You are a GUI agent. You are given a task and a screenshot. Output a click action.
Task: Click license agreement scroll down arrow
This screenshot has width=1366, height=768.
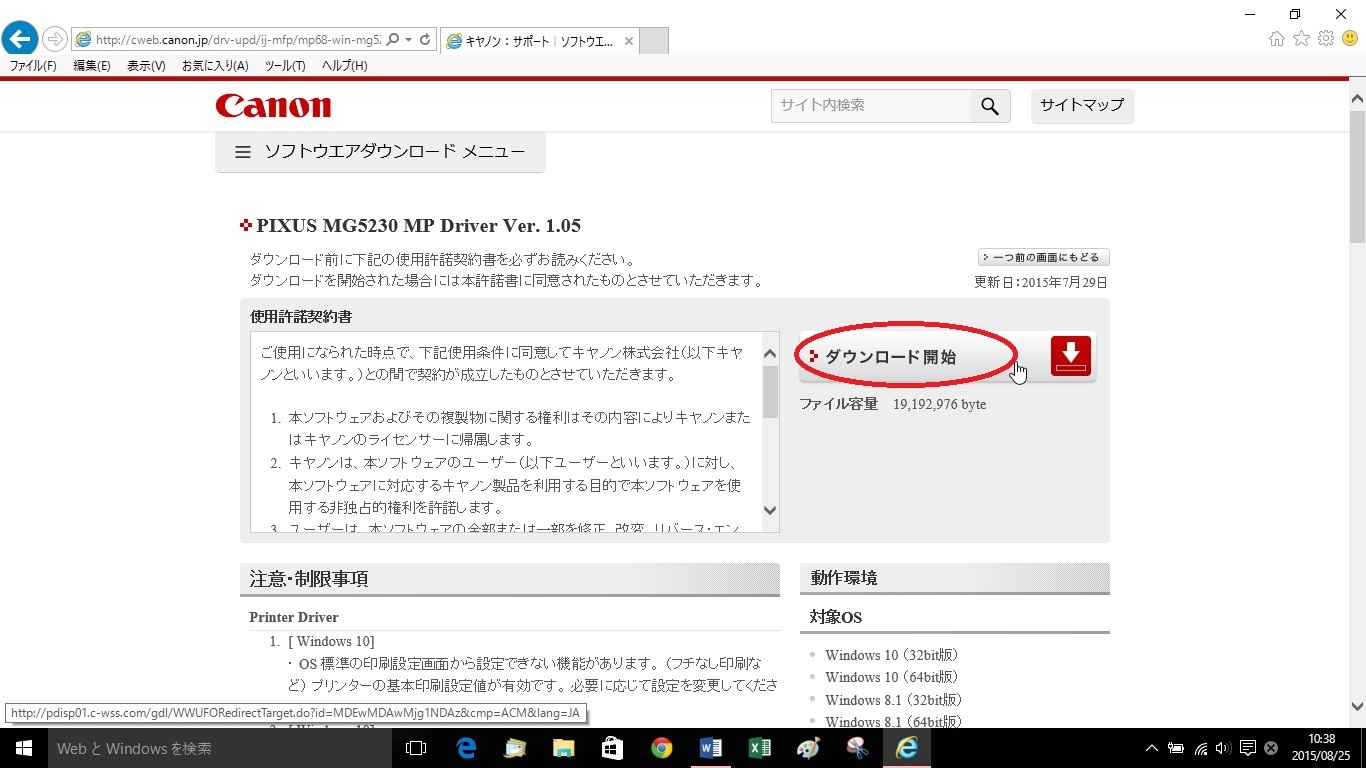pyautogui.click(x=770, y=511)
